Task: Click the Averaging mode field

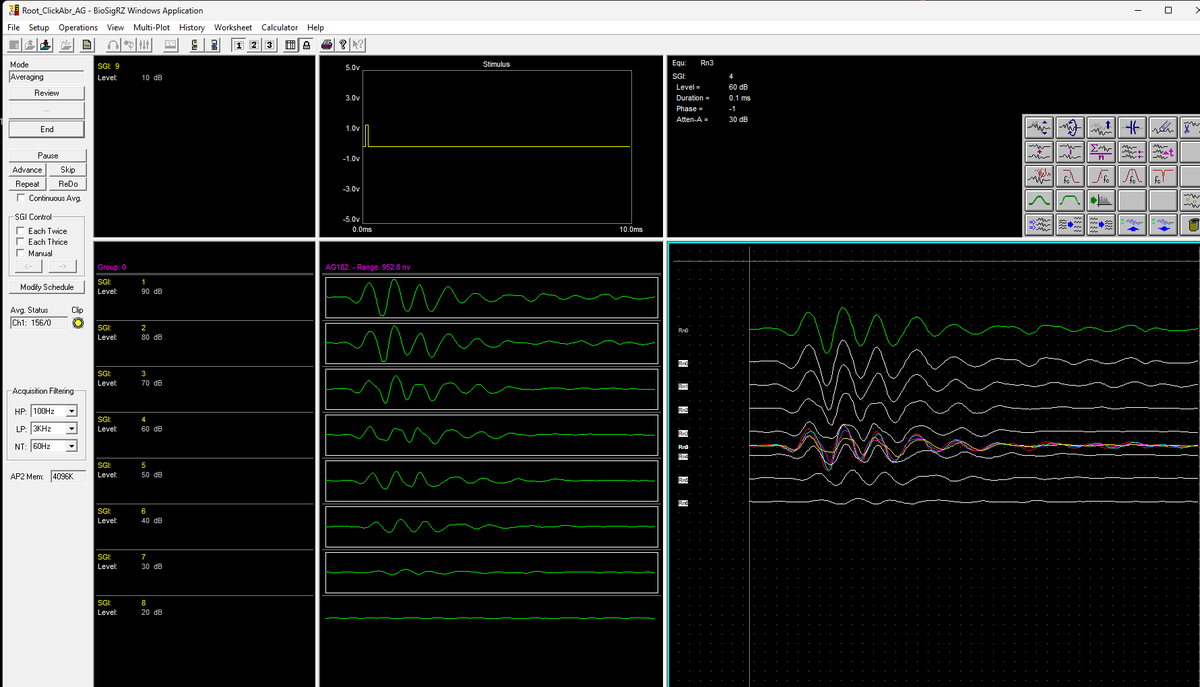Action: (x=47, y=76)
